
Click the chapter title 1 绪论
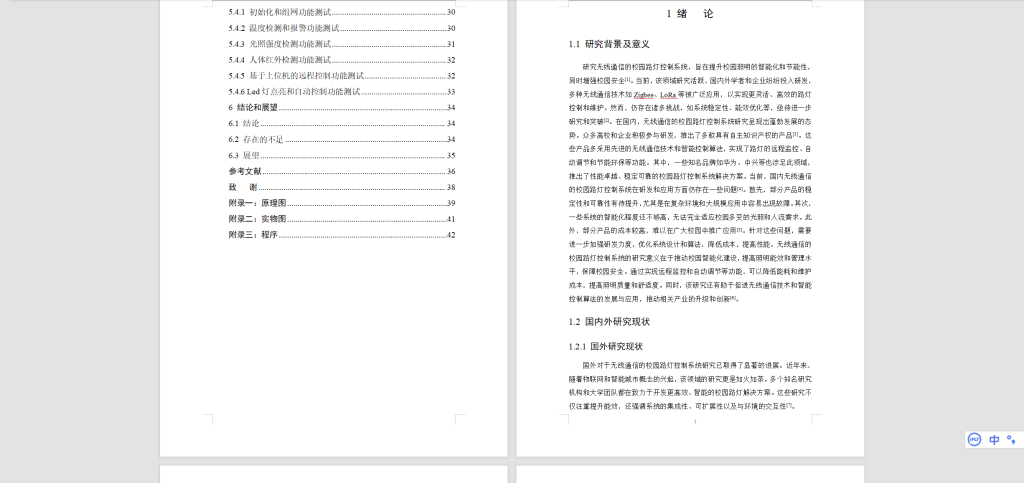point(690,15)
